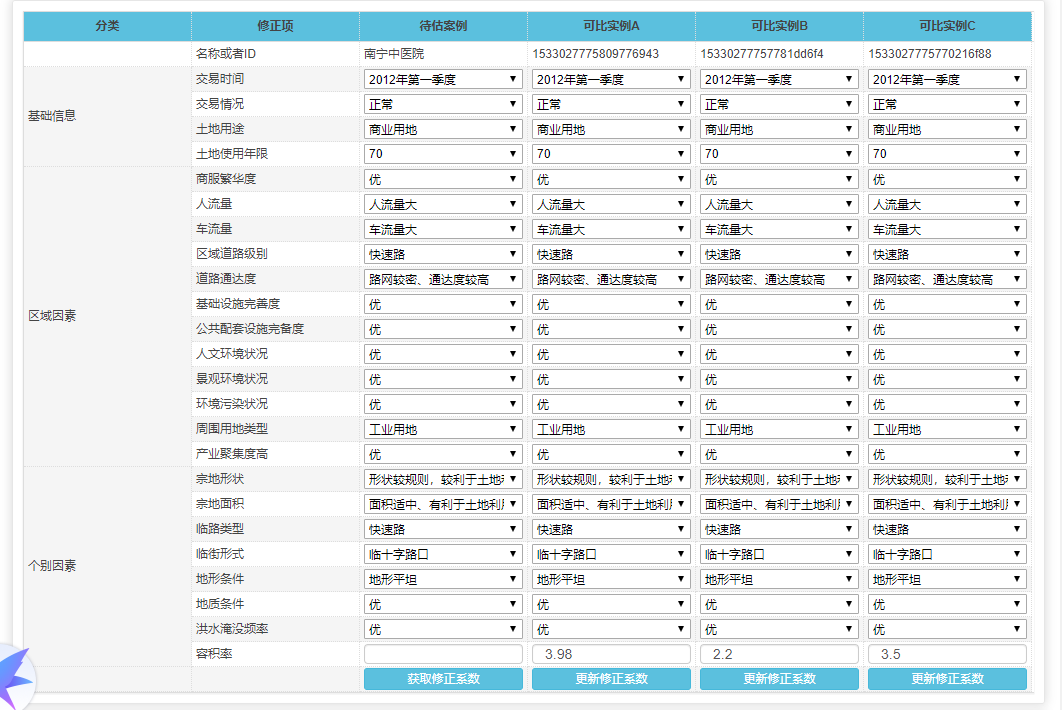Click the 区域因素 category cell

(107, 316)
